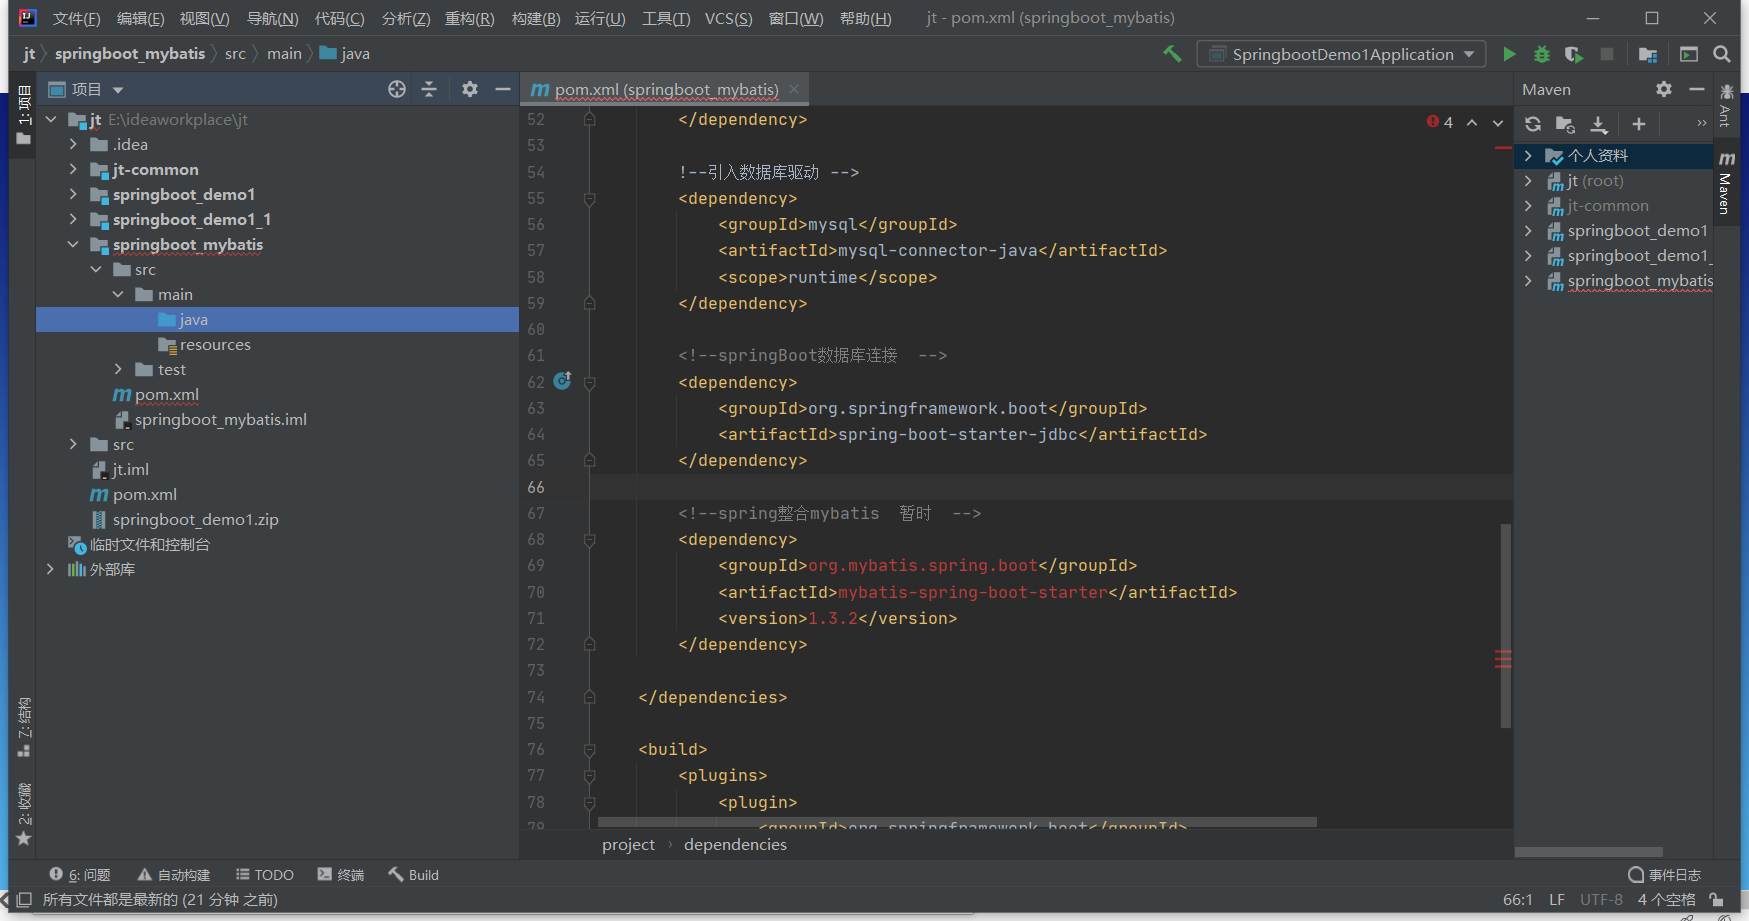1749x921 pixels.
Task: Toggle read-only lock in status bar
Action: coord(1717,899)
